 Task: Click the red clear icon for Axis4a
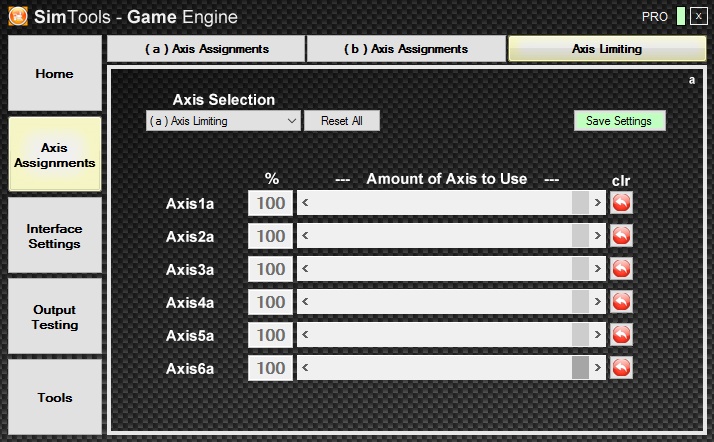[621, 302]
